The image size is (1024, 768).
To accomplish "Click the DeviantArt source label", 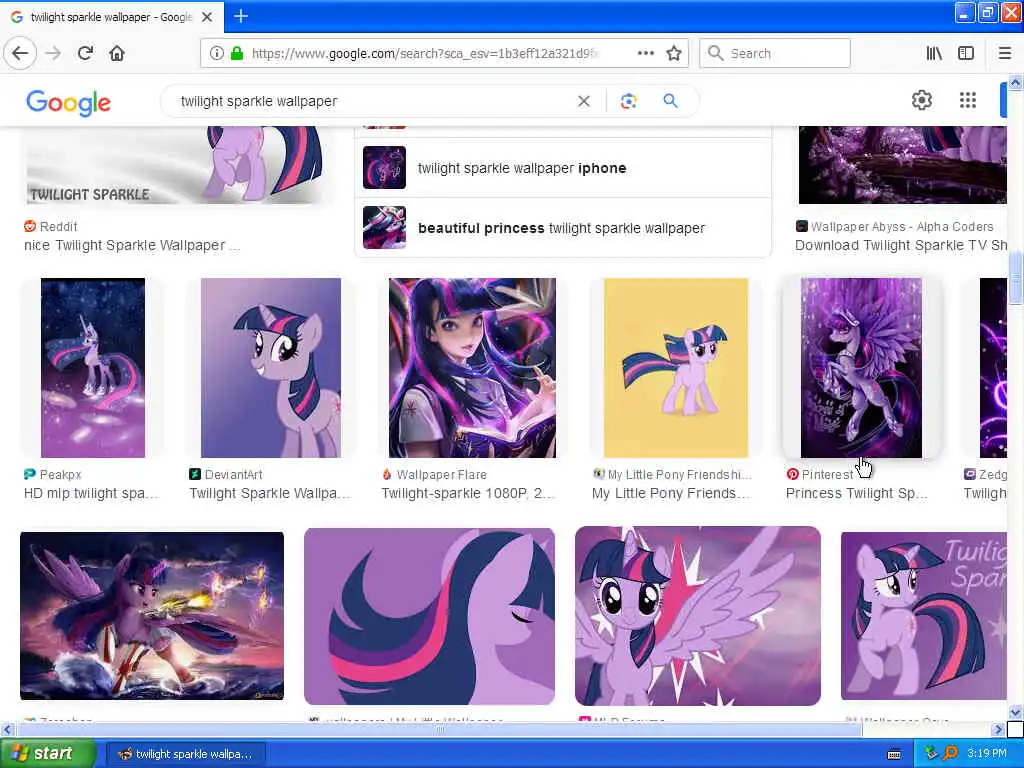I will coord(226,475).
